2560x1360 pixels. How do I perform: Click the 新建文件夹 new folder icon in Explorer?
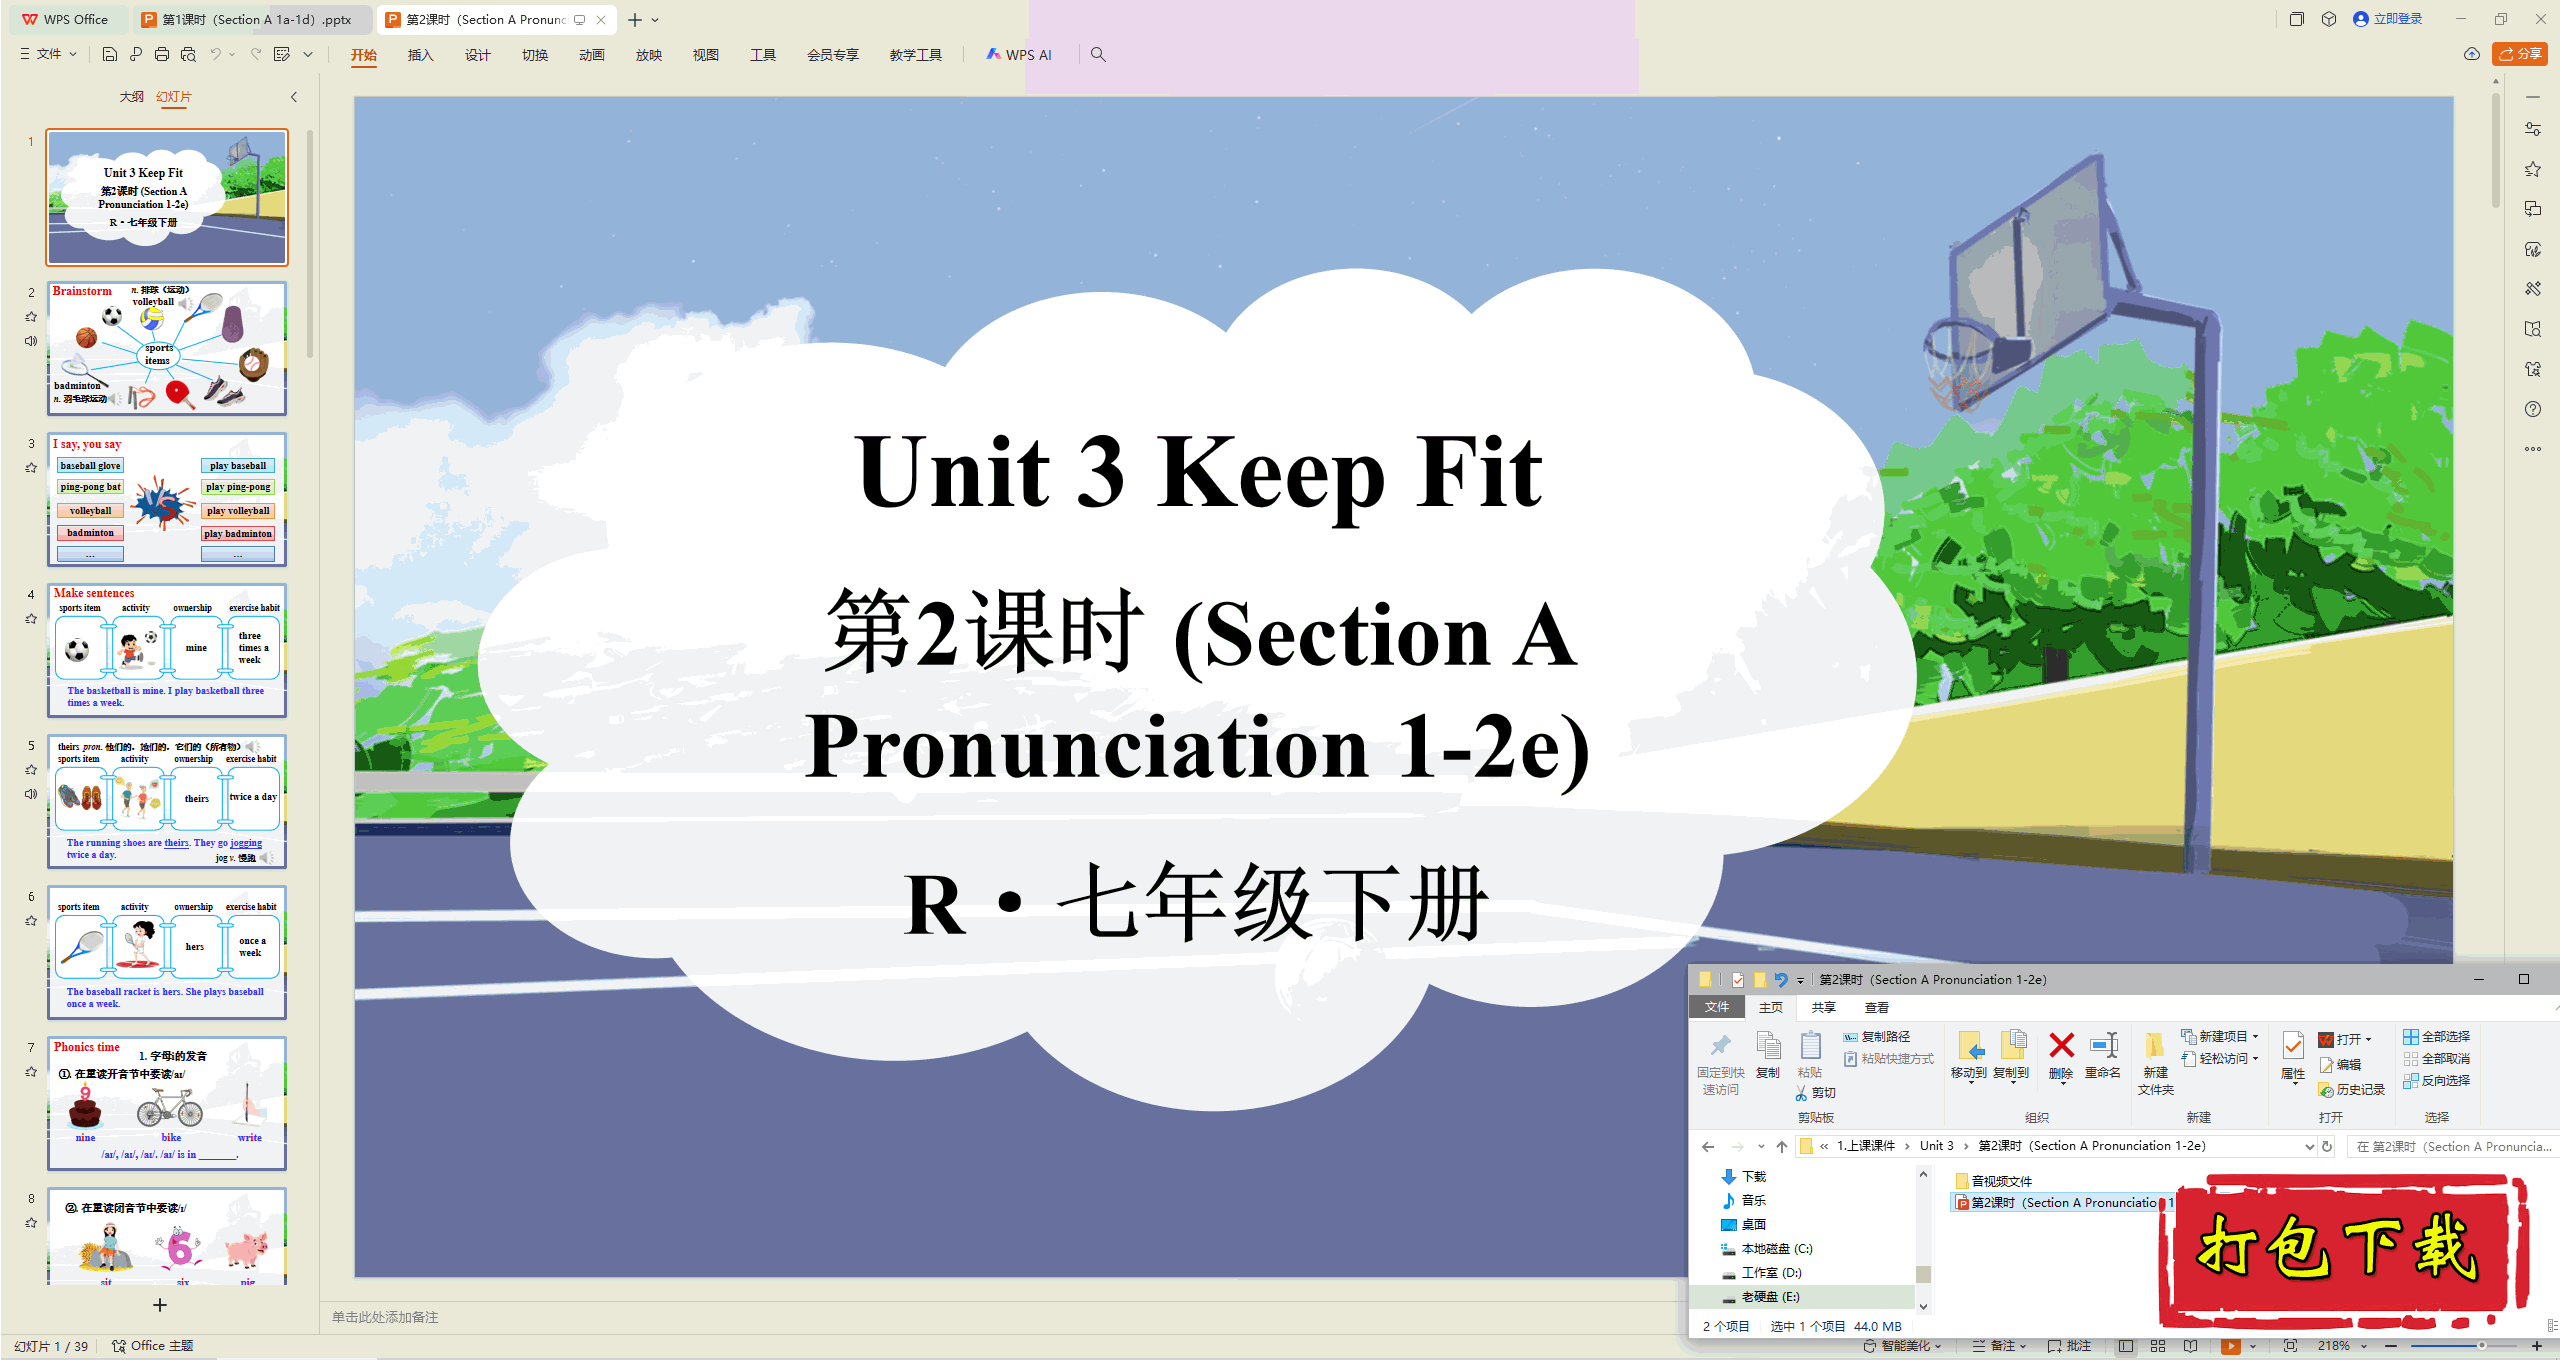2155,1046
